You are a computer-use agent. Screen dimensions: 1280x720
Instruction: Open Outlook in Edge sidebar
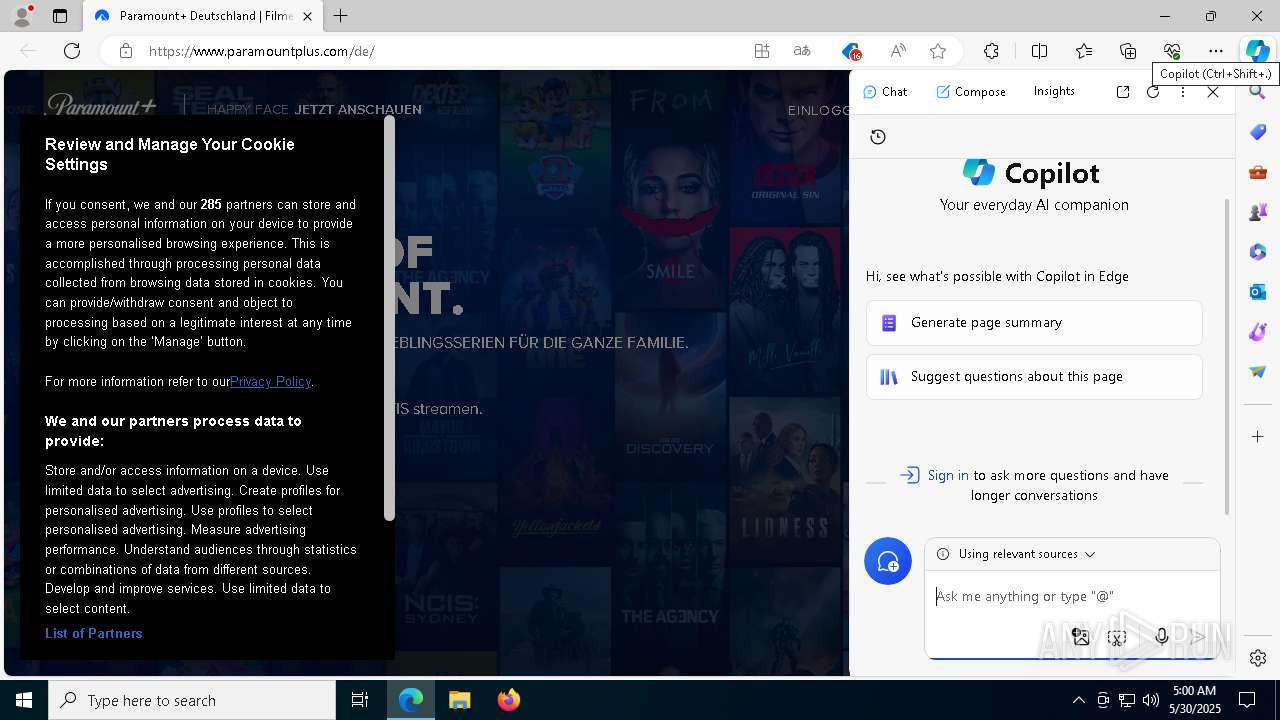click(x=1258, y=292)
